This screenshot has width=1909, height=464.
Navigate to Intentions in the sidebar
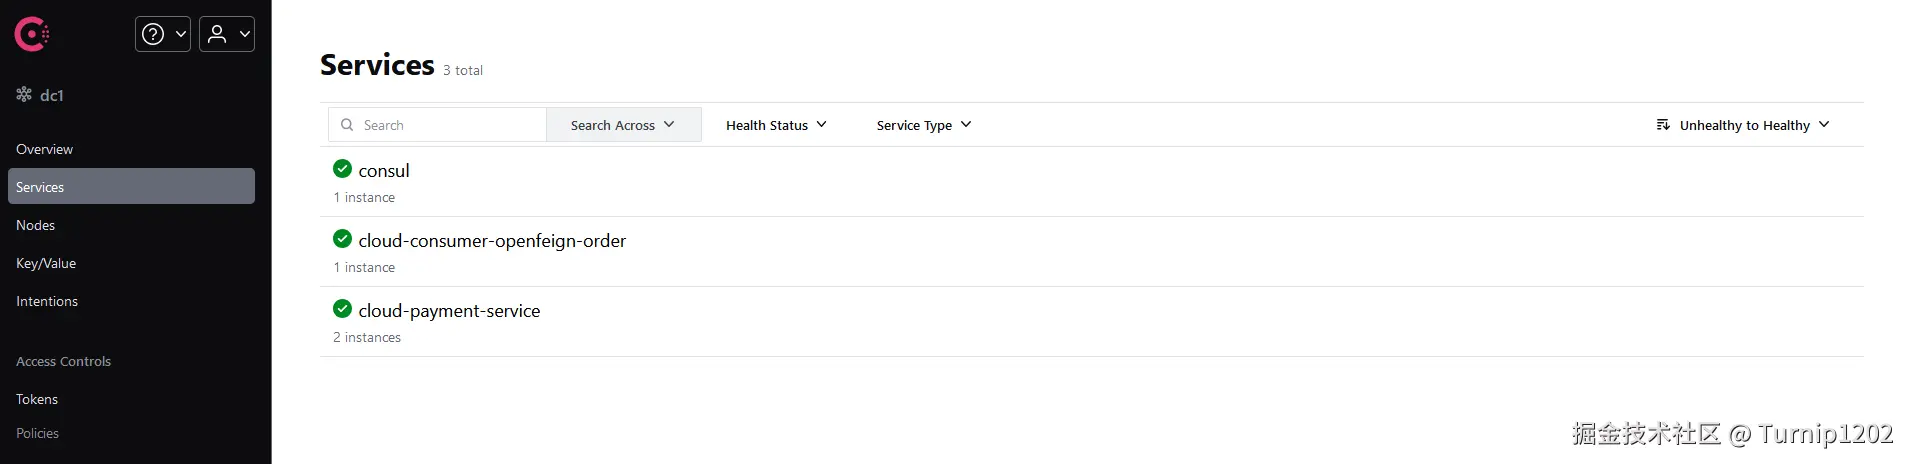(x=47, y=301)
